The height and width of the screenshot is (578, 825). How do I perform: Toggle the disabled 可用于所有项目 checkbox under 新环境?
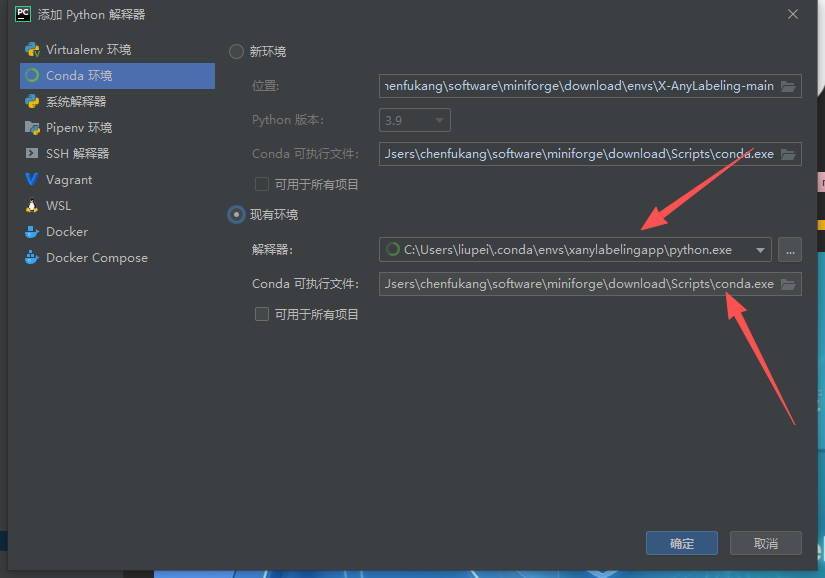(261, 184)
